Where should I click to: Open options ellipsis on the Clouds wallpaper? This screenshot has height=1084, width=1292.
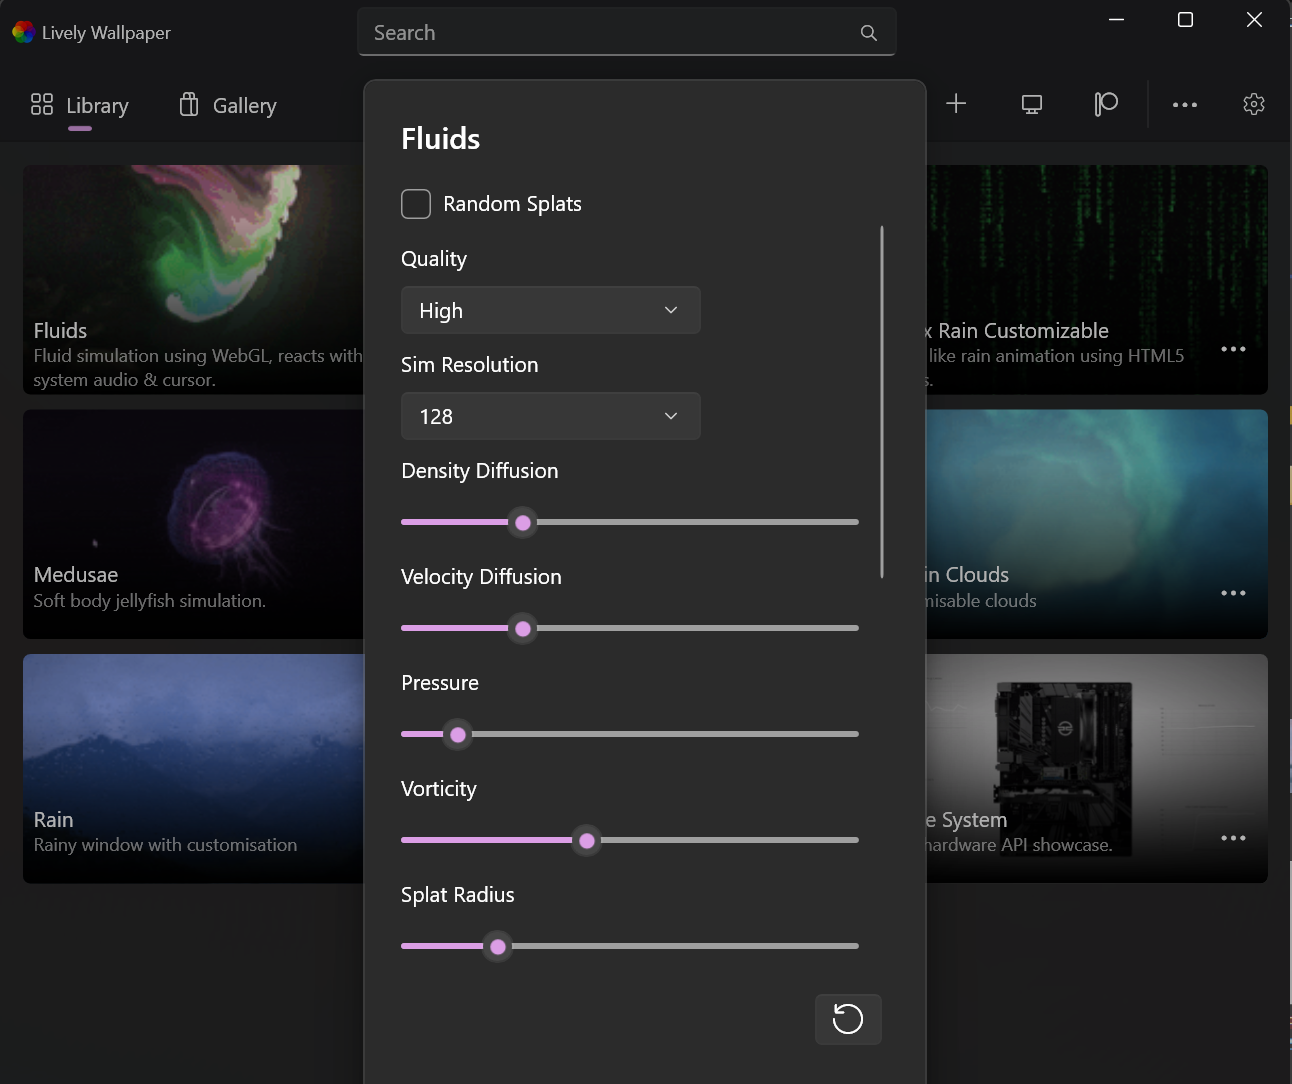[x=1233, y=593]
